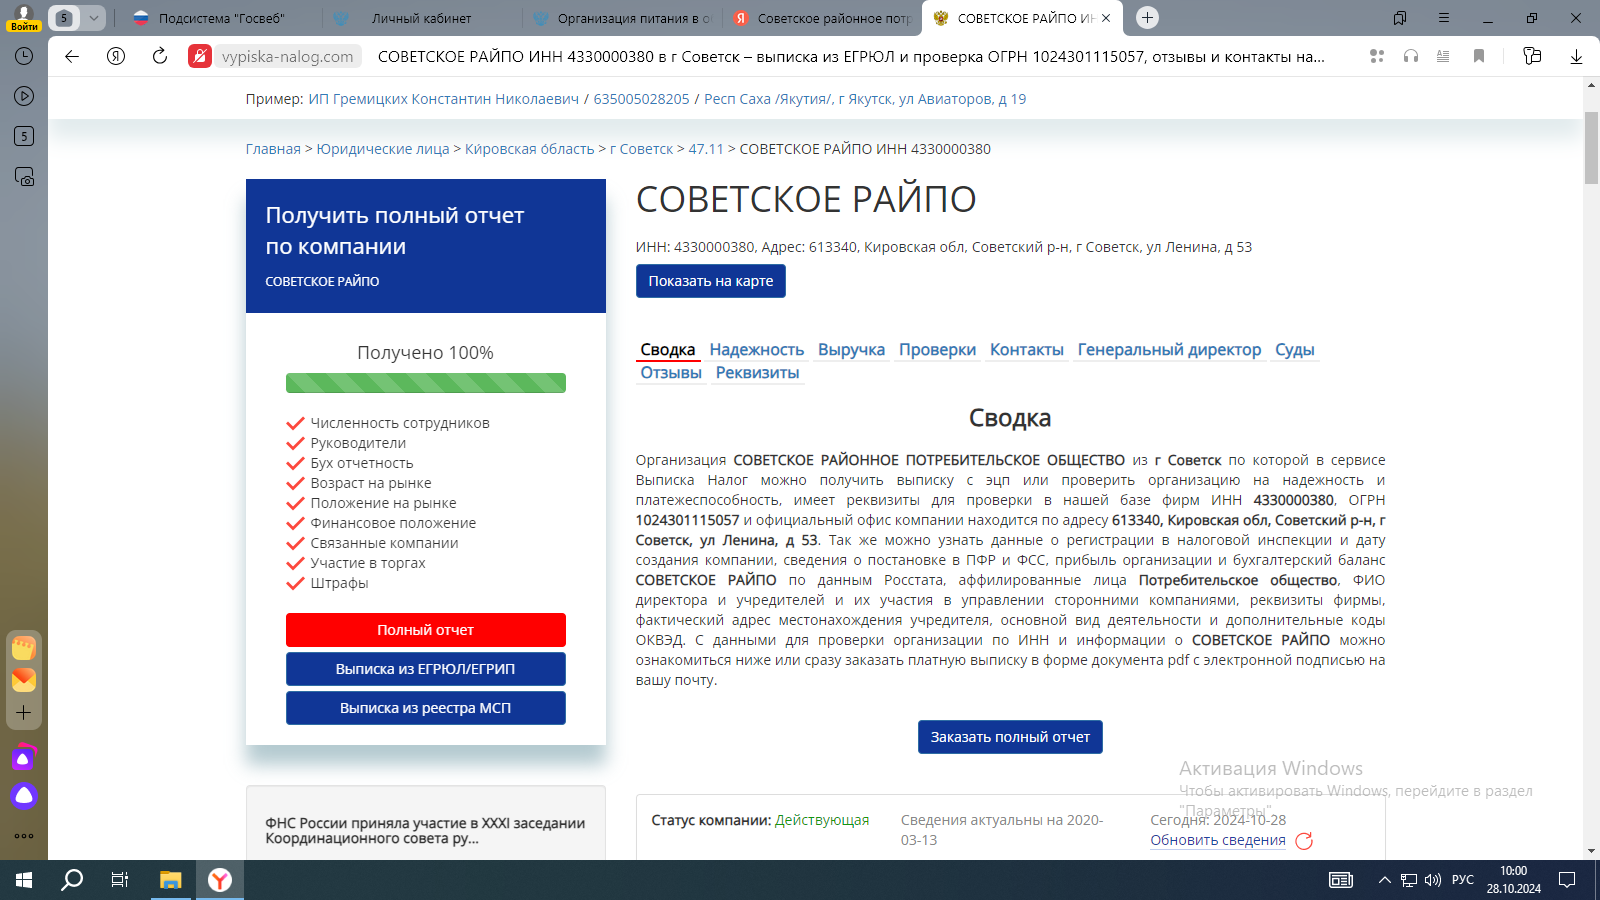Open the downloads panel

[1576, 56]
